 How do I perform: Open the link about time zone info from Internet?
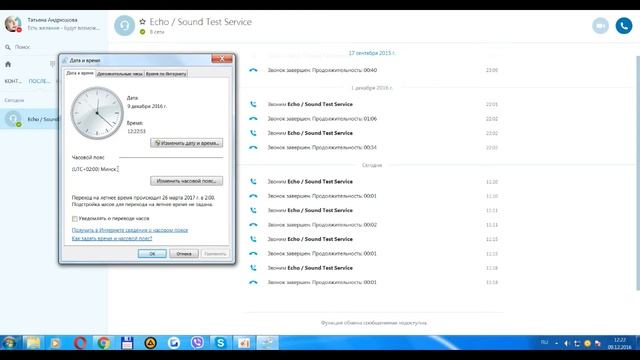(x=130, y=230)
